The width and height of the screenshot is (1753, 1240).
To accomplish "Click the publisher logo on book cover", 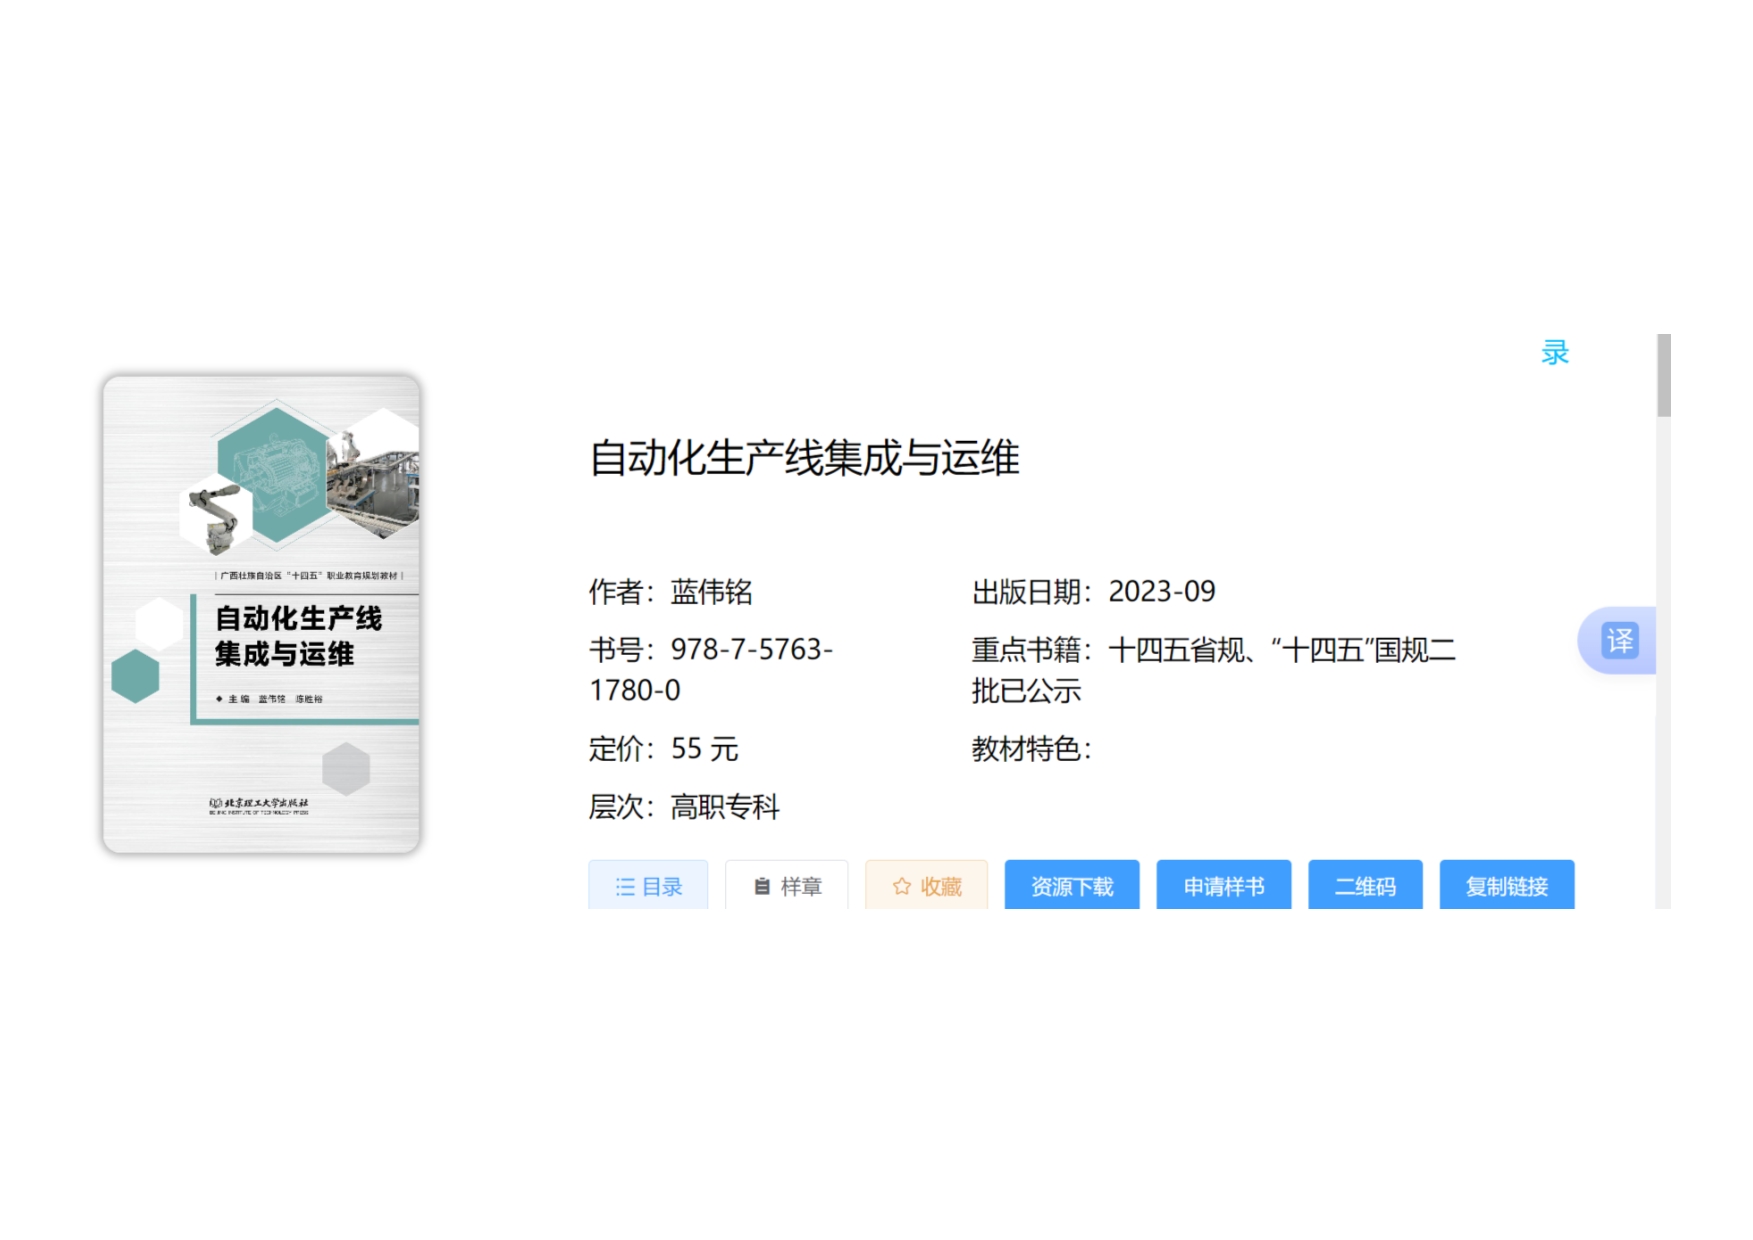I will point(259,805).
